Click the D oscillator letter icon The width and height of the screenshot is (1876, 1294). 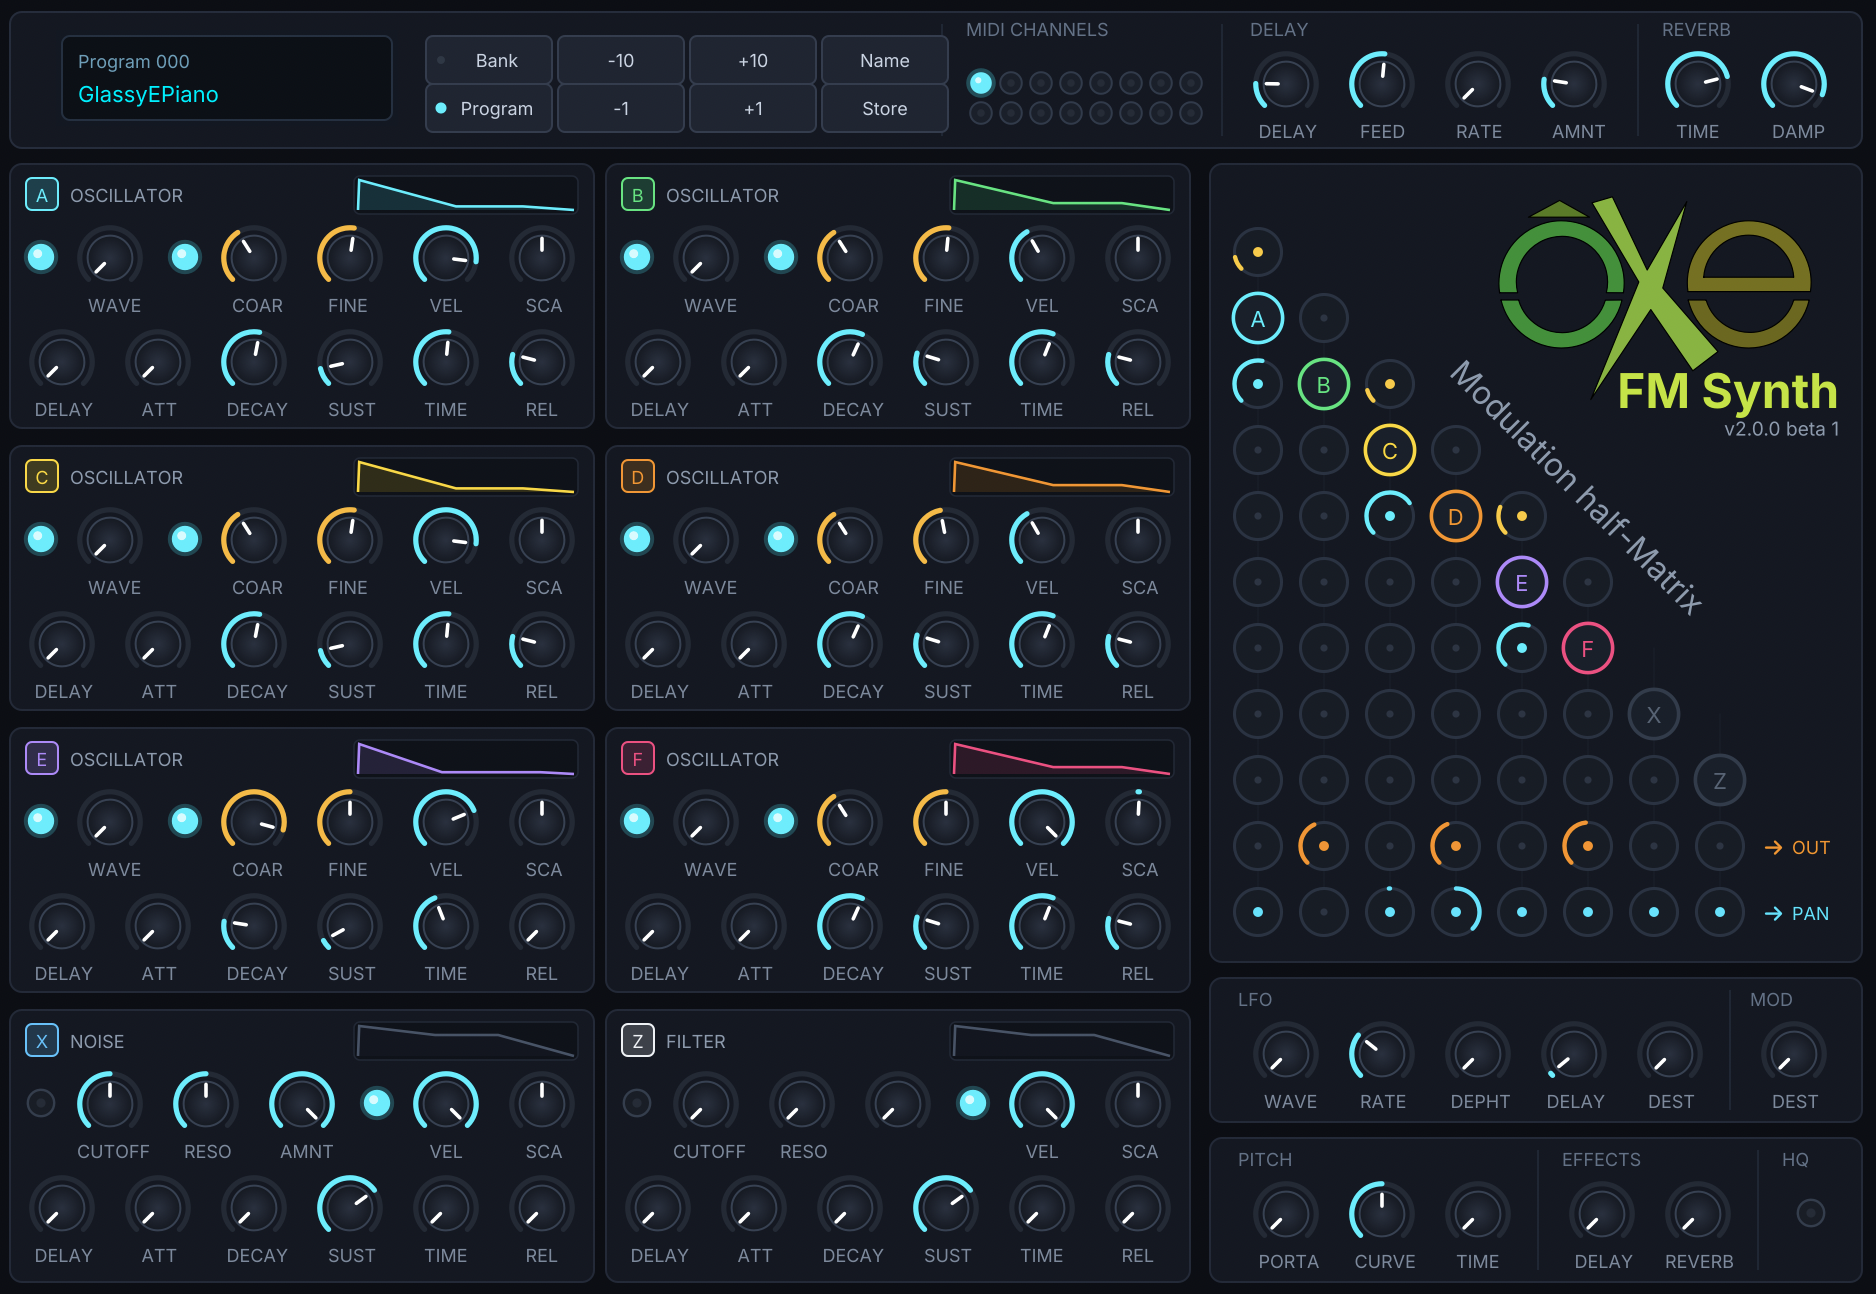pyautogui.click(x=637, y=477)
